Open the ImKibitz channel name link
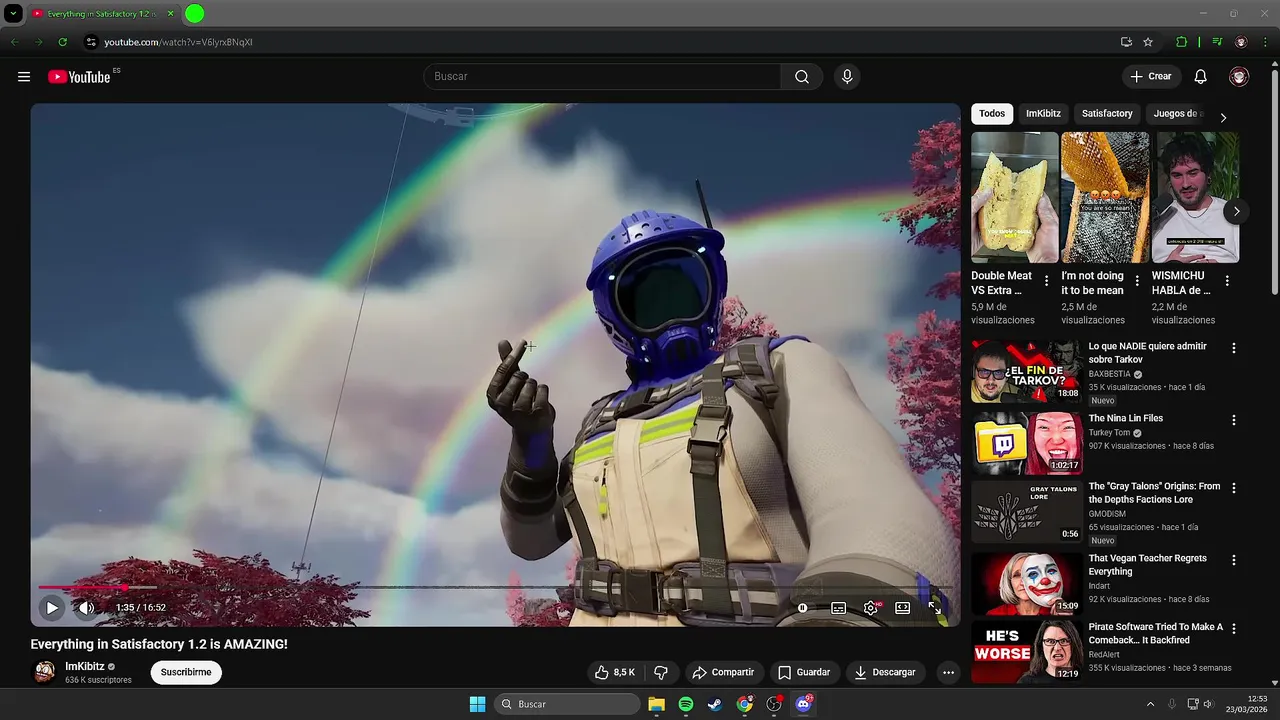The height and width of the screenshot is (720, 1280). point(85,666)
